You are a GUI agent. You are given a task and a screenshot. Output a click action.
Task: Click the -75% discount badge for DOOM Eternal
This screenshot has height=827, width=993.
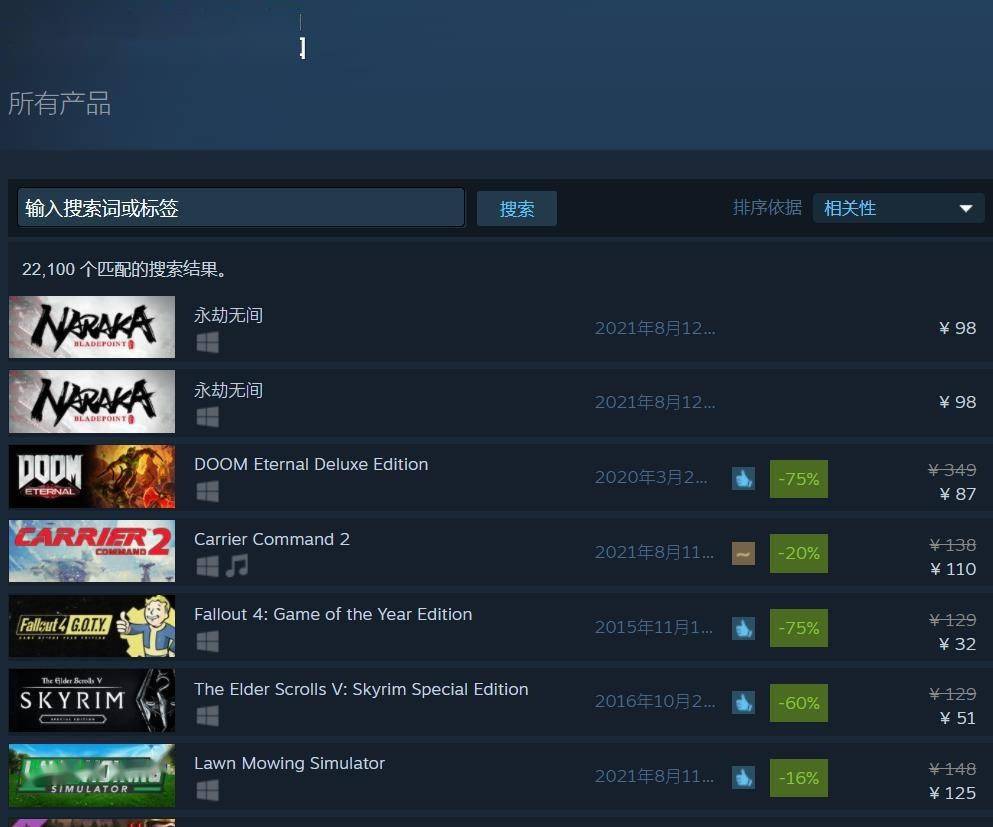point(799,479)
